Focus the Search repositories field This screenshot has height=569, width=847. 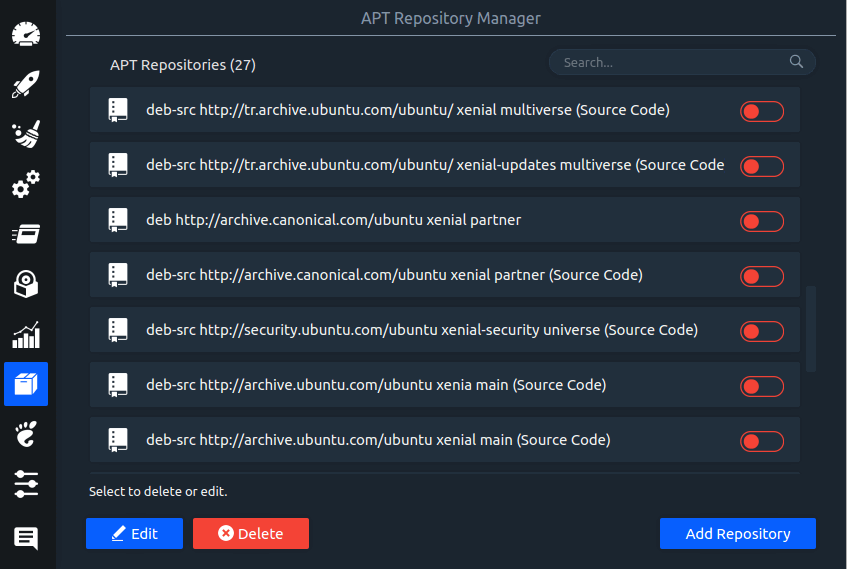pos(682,62)
